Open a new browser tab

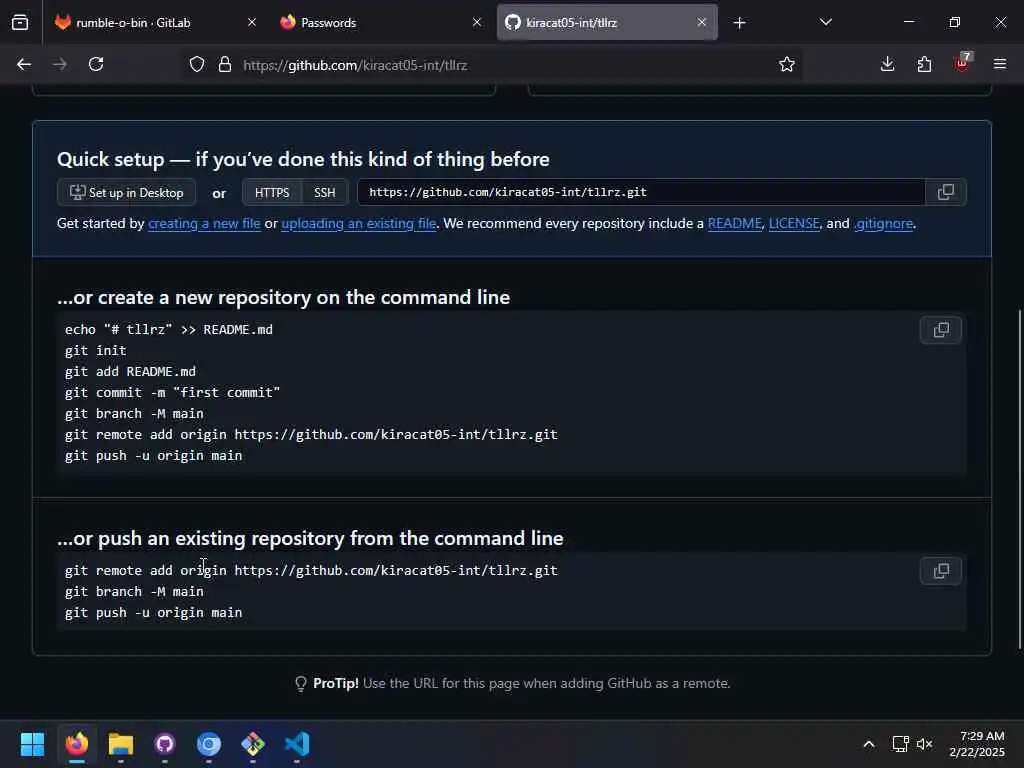click(739, 23)
